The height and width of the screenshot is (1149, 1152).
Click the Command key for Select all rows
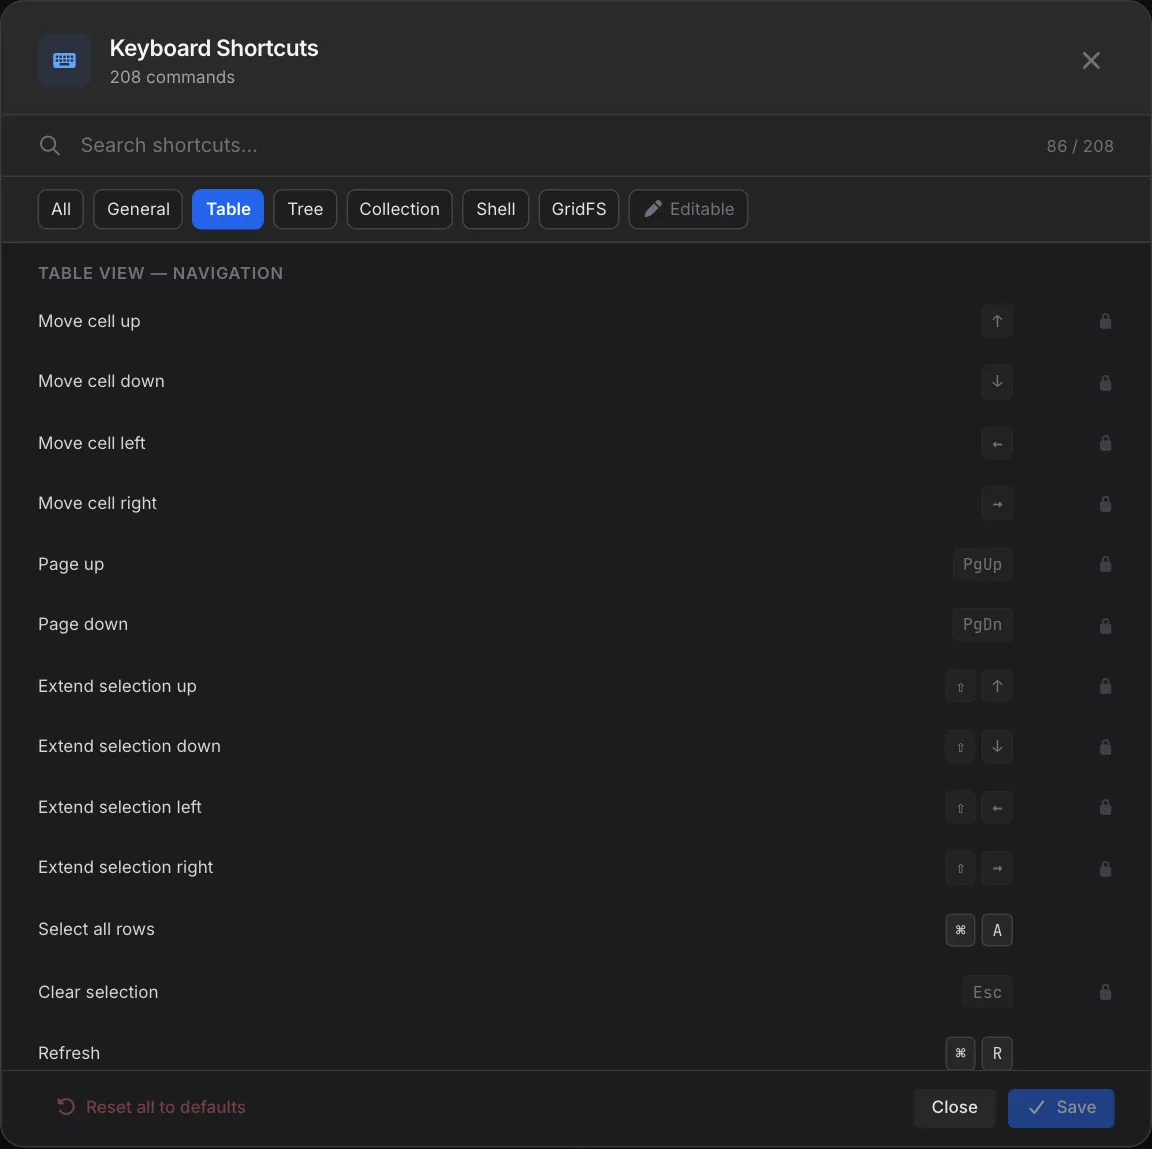tap(960, 930)
